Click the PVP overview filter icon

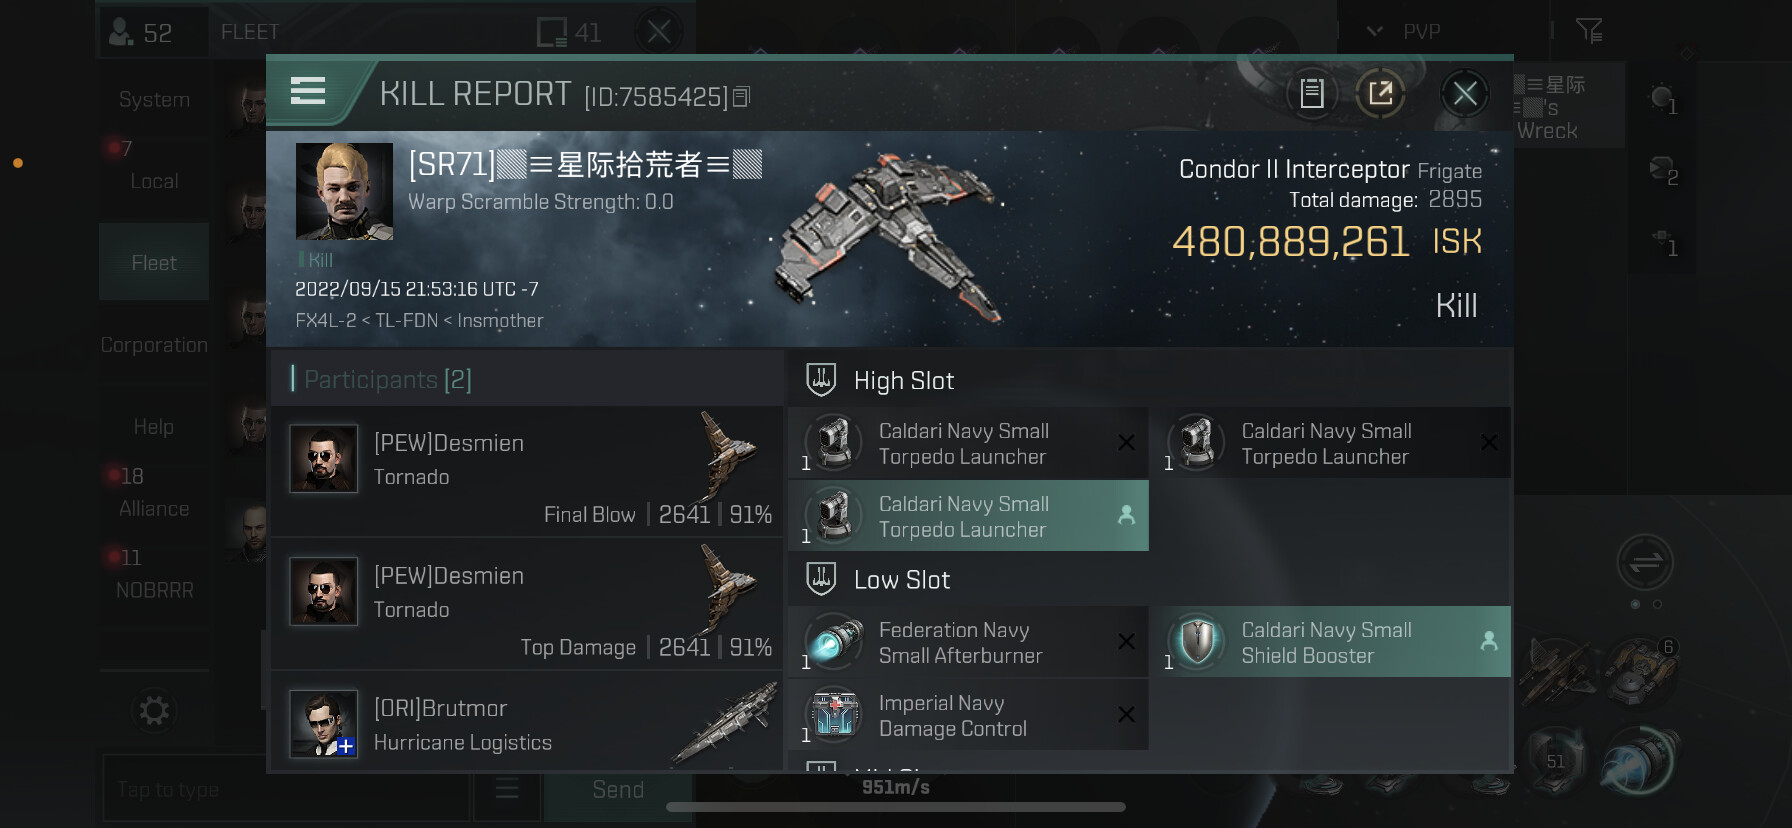1589,31
